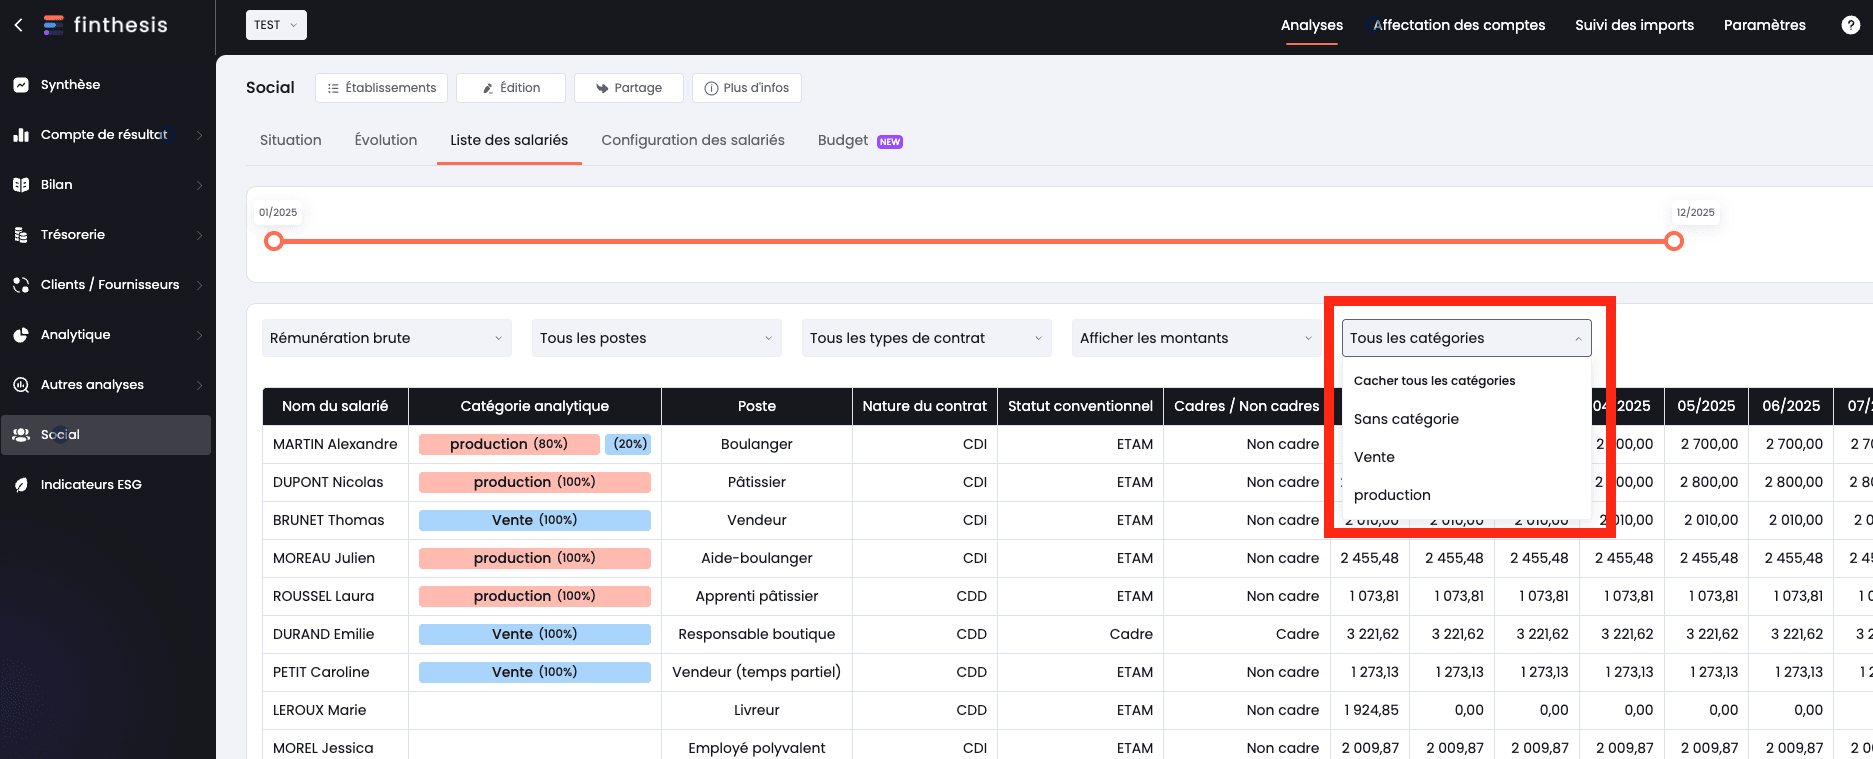Screen dimensions: 1873x759
Task: Click the Trésorerie coins icon
Action: [x=21, y=235]
